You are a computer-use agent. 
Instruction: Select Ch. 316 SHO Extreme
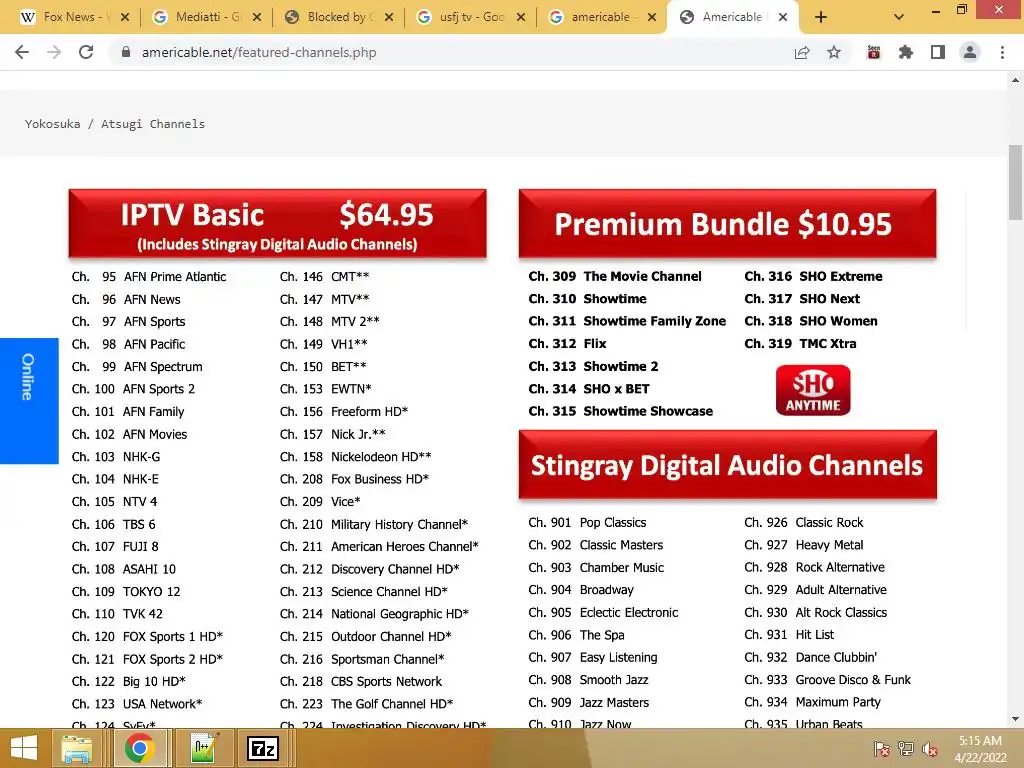tap(813, 276)
